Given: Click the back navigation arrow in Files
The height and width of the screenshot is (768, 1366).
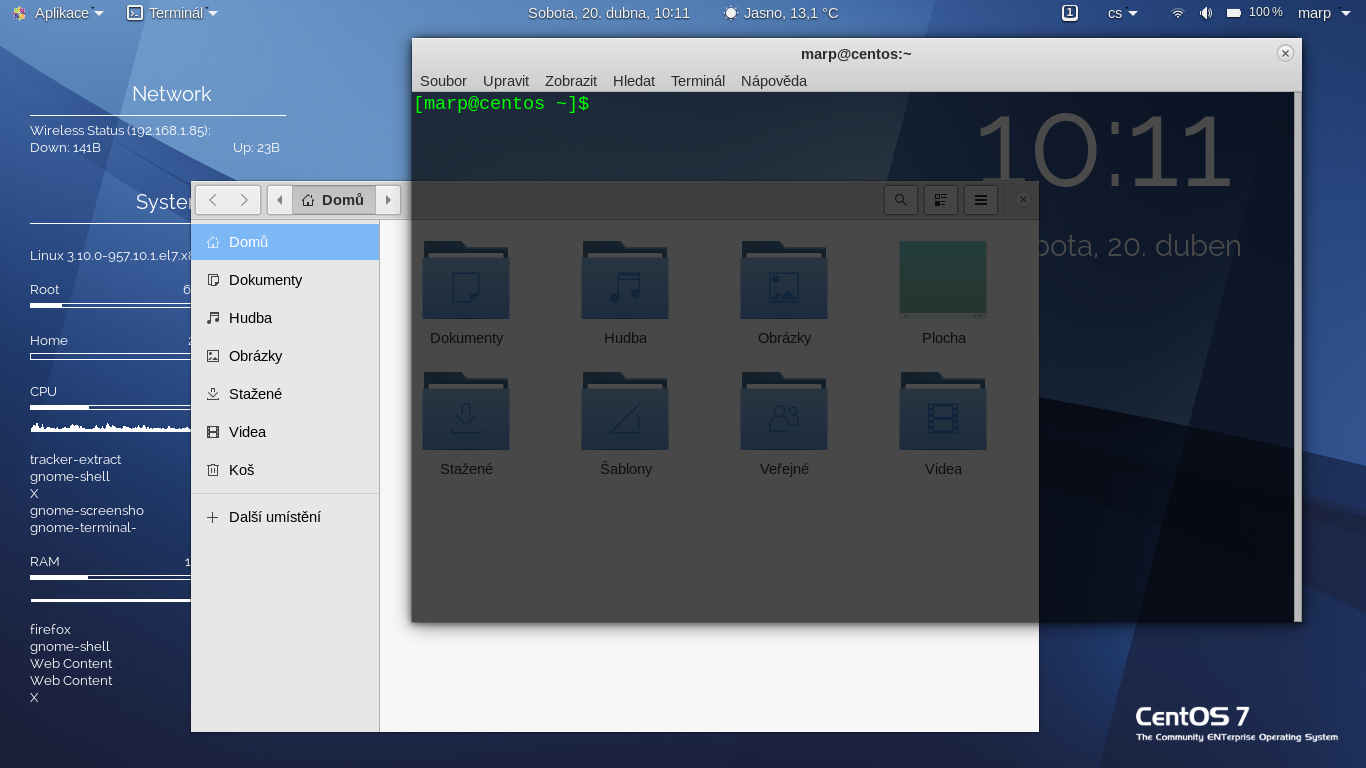Looking at the screenshot, I should coord(213,199).
